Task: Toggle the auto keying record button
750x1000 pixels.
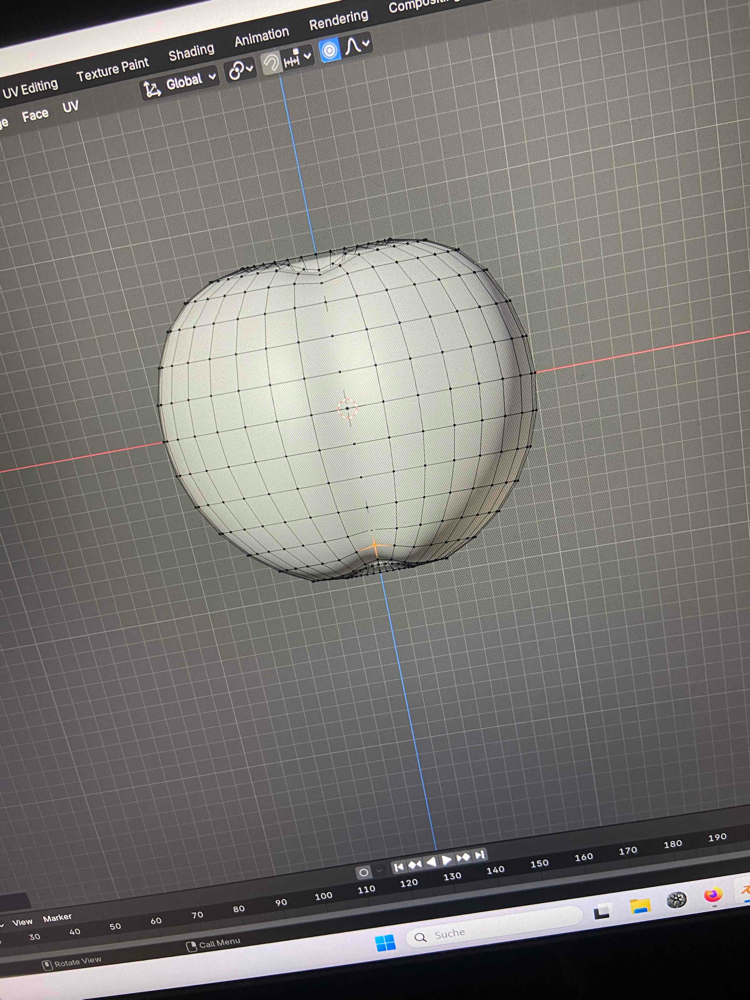Action: (363, 873)
